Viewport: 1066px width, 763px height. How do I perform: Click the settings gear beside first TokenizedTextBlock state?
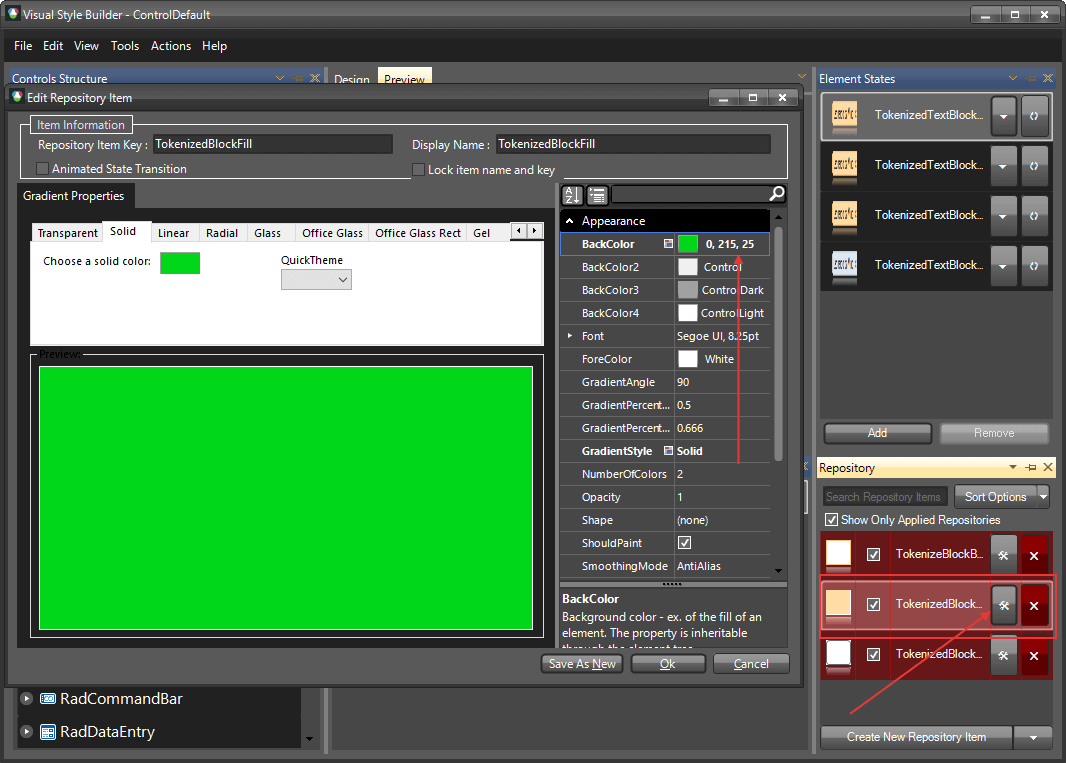[1034, 115]
